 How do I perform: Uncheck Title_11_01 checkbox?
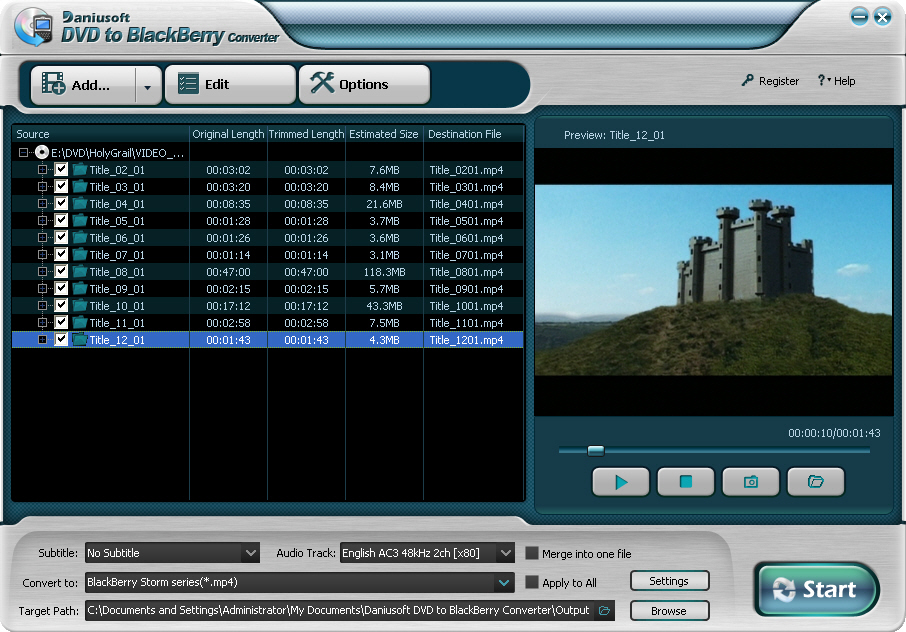click(61, 322)
